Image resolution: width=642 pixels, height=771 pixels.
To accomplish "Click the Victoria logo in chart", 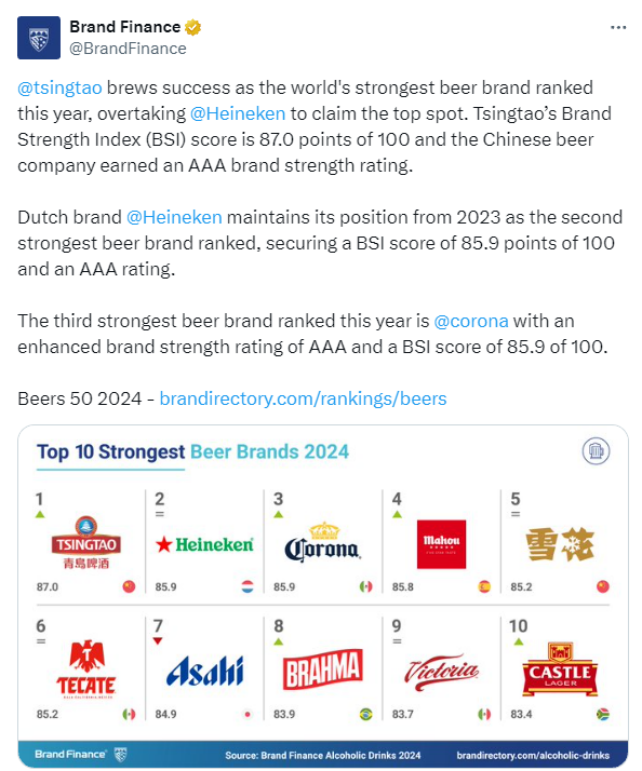I will pos(441,670).
